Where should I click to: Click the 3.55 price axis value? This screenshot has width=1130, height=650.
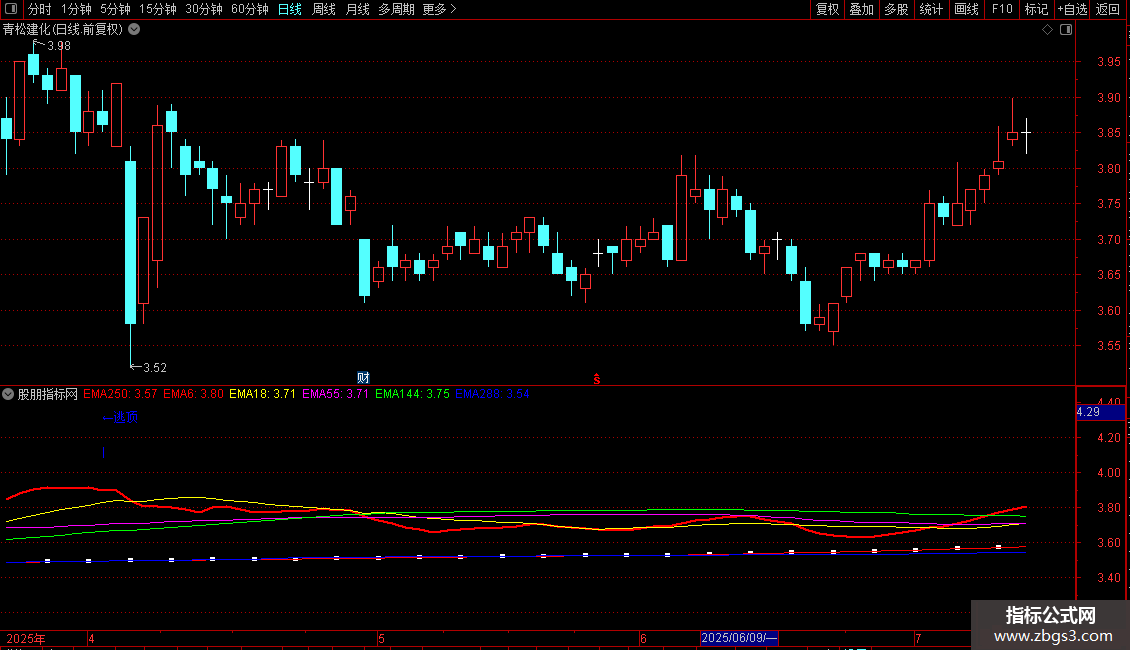click(1109, 346)
